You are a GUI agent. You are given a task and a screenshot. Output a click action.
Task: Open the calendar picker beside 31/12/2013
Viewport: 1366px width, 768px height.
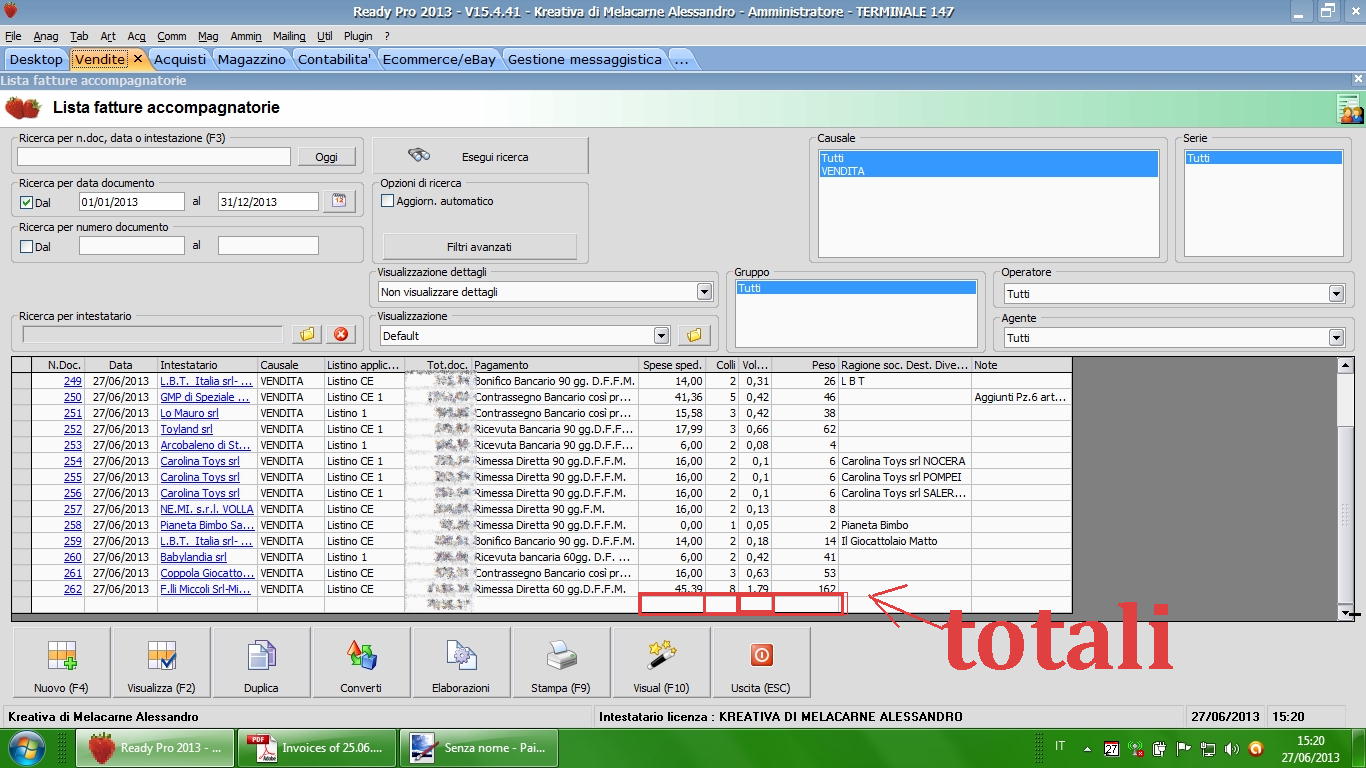pyautogui.click(x=339, y=201)
